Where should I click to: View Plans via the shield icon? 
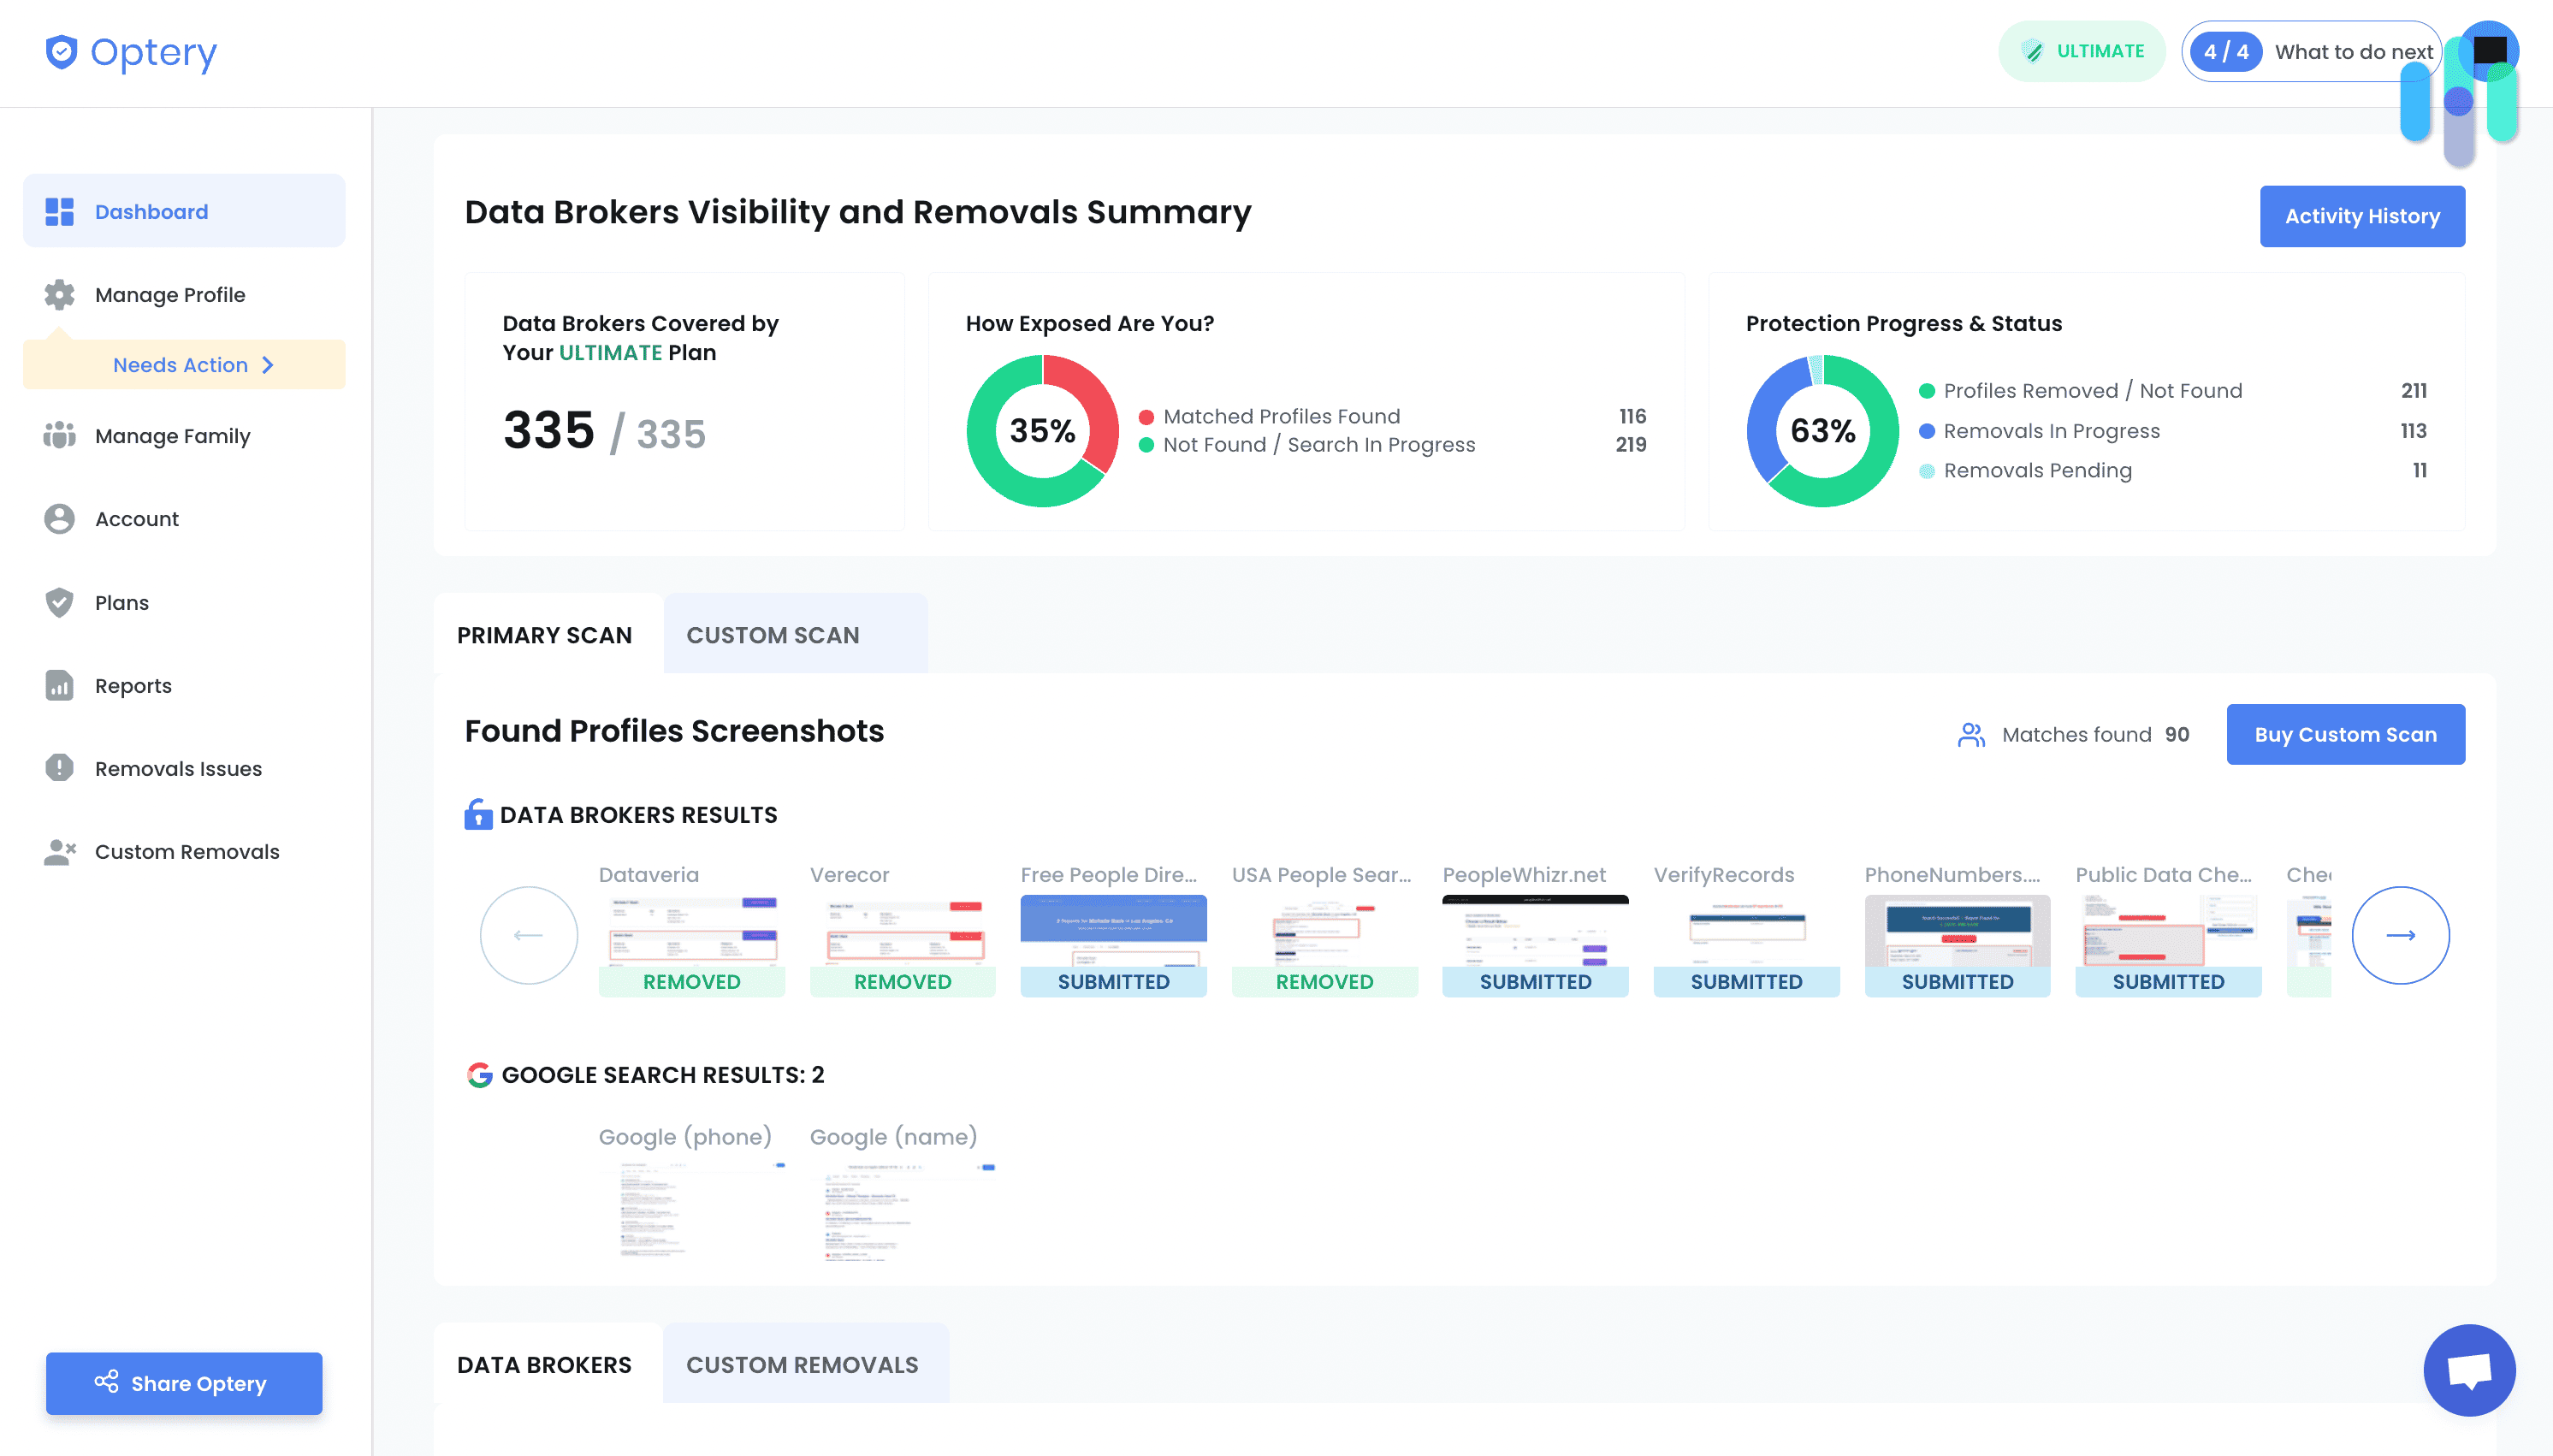pos(59,602)
